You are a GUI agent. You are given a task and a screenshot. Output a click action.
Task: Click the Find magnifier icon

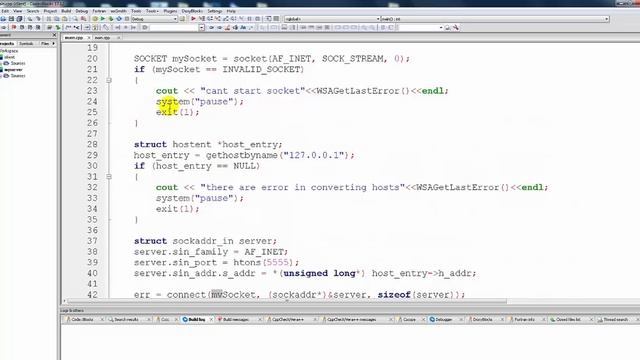[x=75, y=19]
